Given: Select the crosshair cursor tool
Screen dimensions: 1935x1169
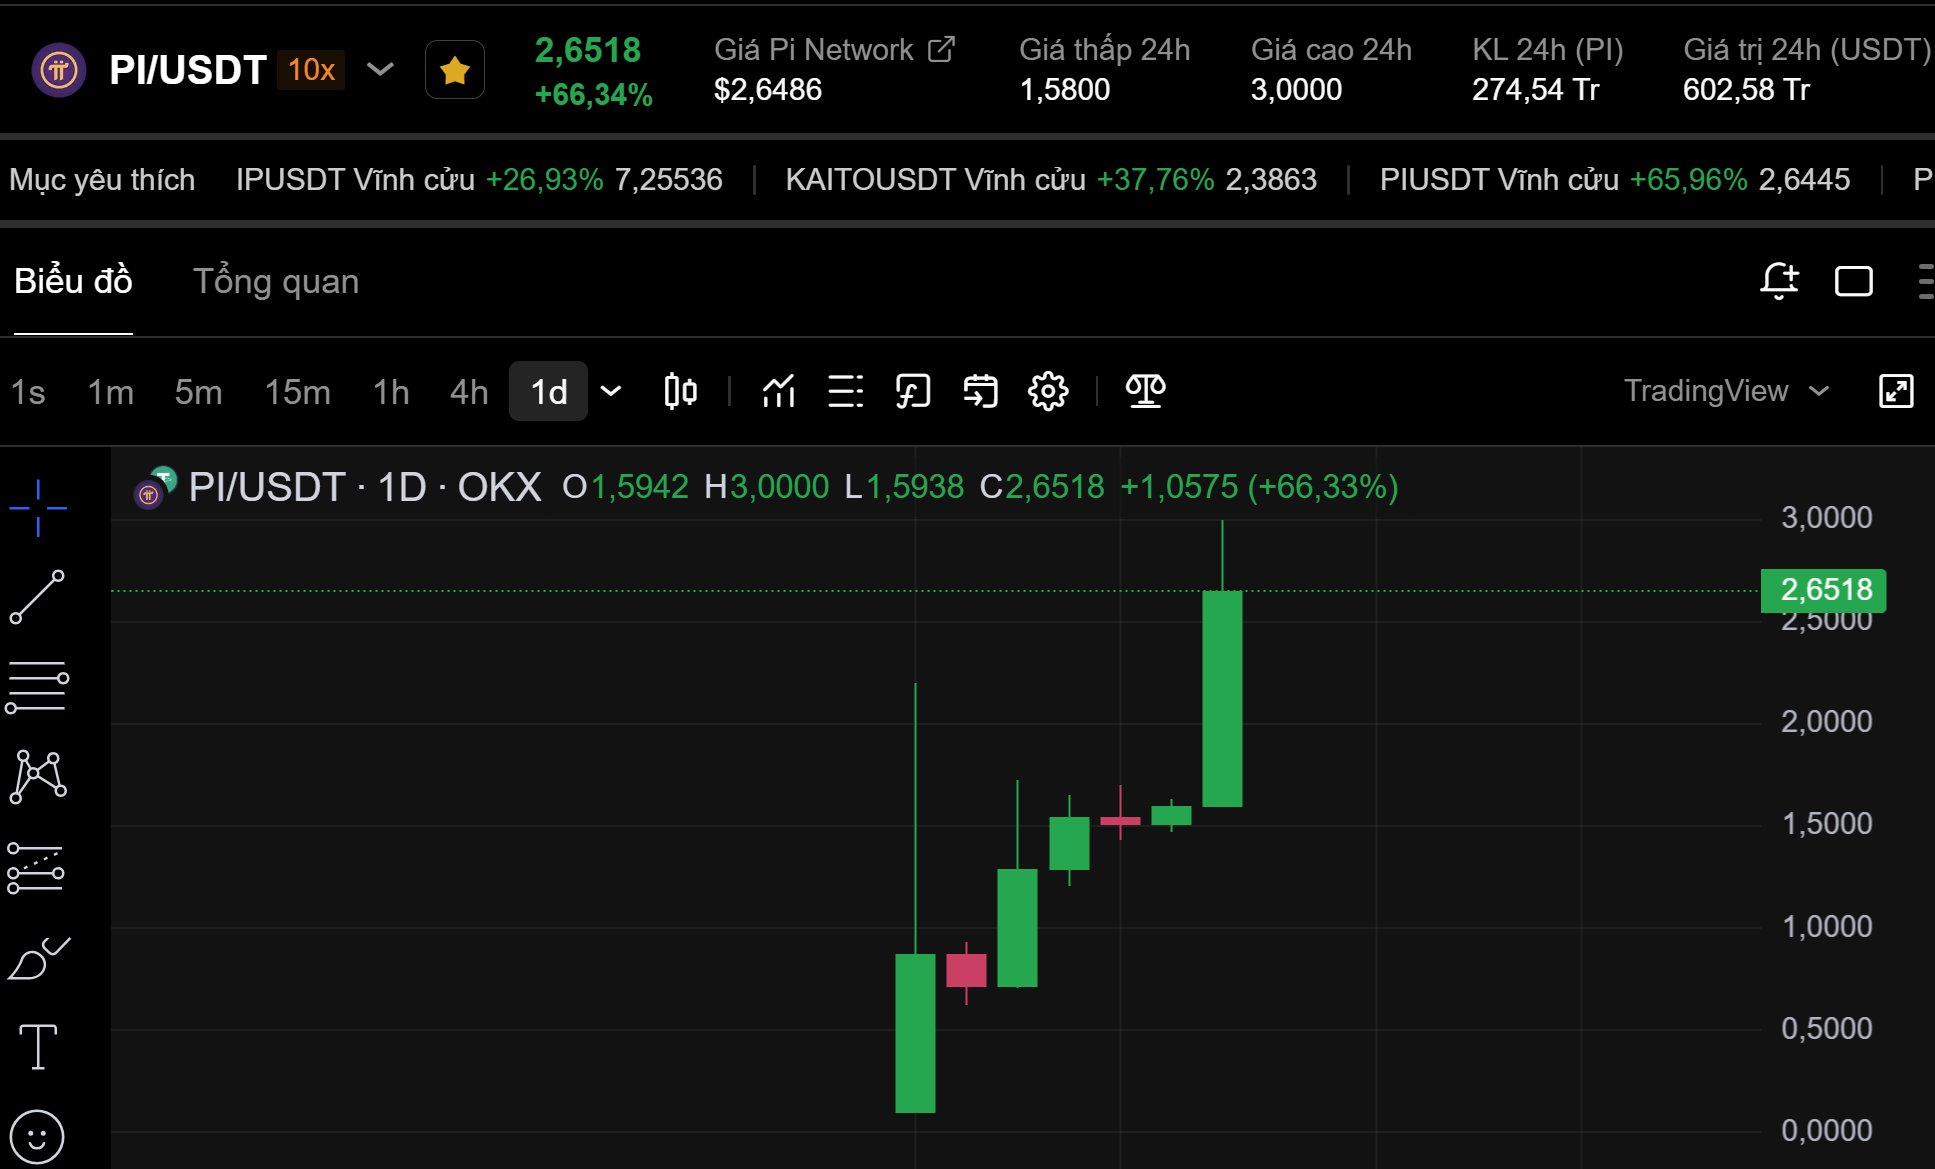Looking at the screenshot, I should pyautogui.click(x=38, y=508).
